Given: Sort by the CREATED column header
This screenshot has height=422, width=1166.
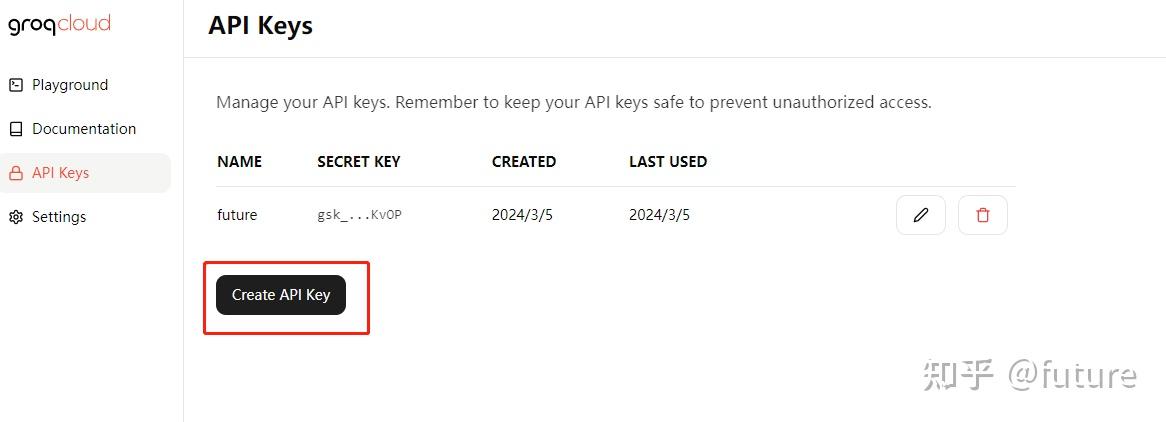Looking at the screenshot, I should coord(524,162).
